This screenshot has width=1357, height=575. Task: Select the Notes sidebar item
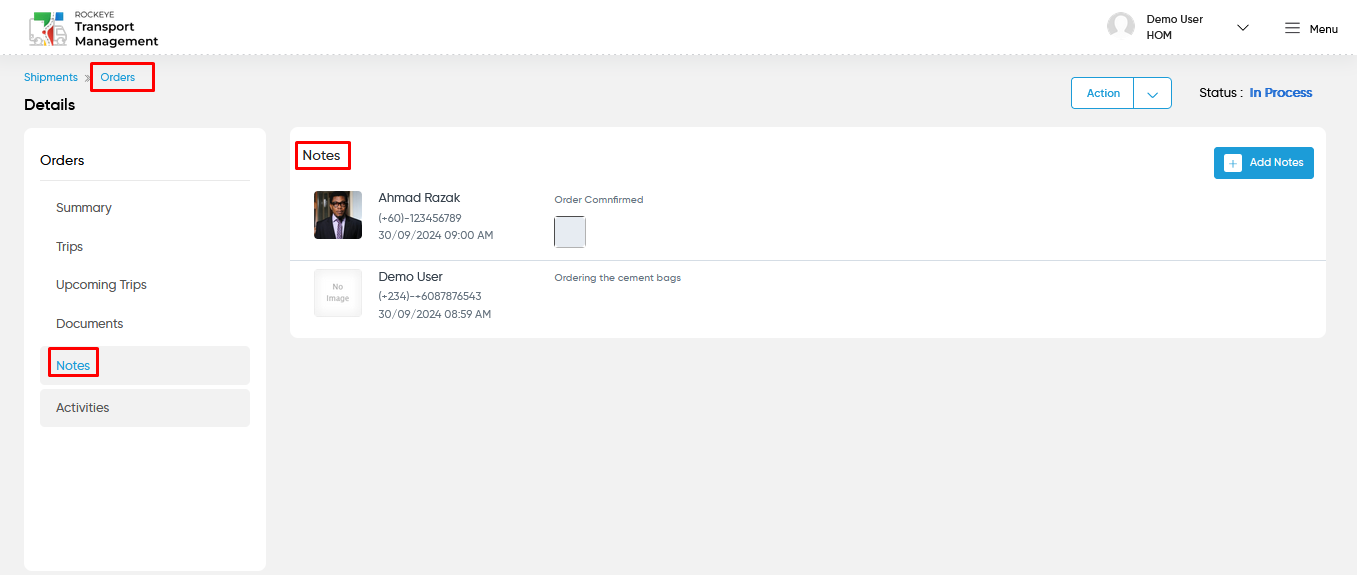(145, 366)
